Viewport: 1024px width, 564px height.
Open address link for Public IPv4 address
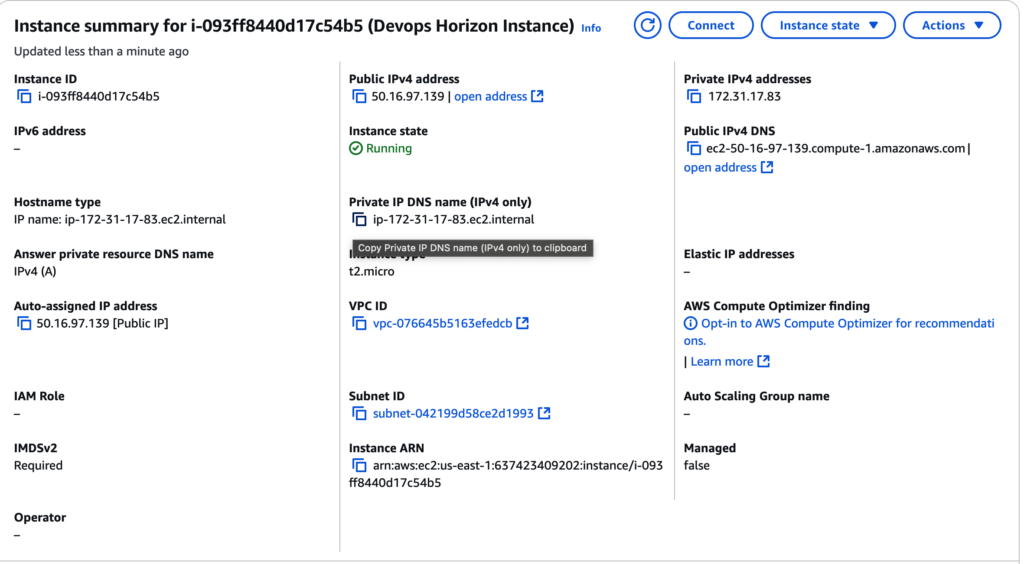(x=490, y=97)
